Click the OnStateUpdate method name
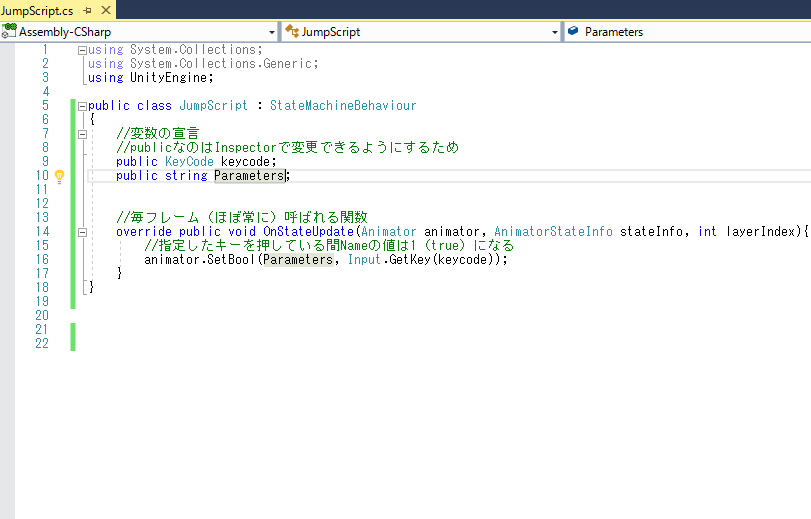 pyautogui.click(x=308, y=231)
